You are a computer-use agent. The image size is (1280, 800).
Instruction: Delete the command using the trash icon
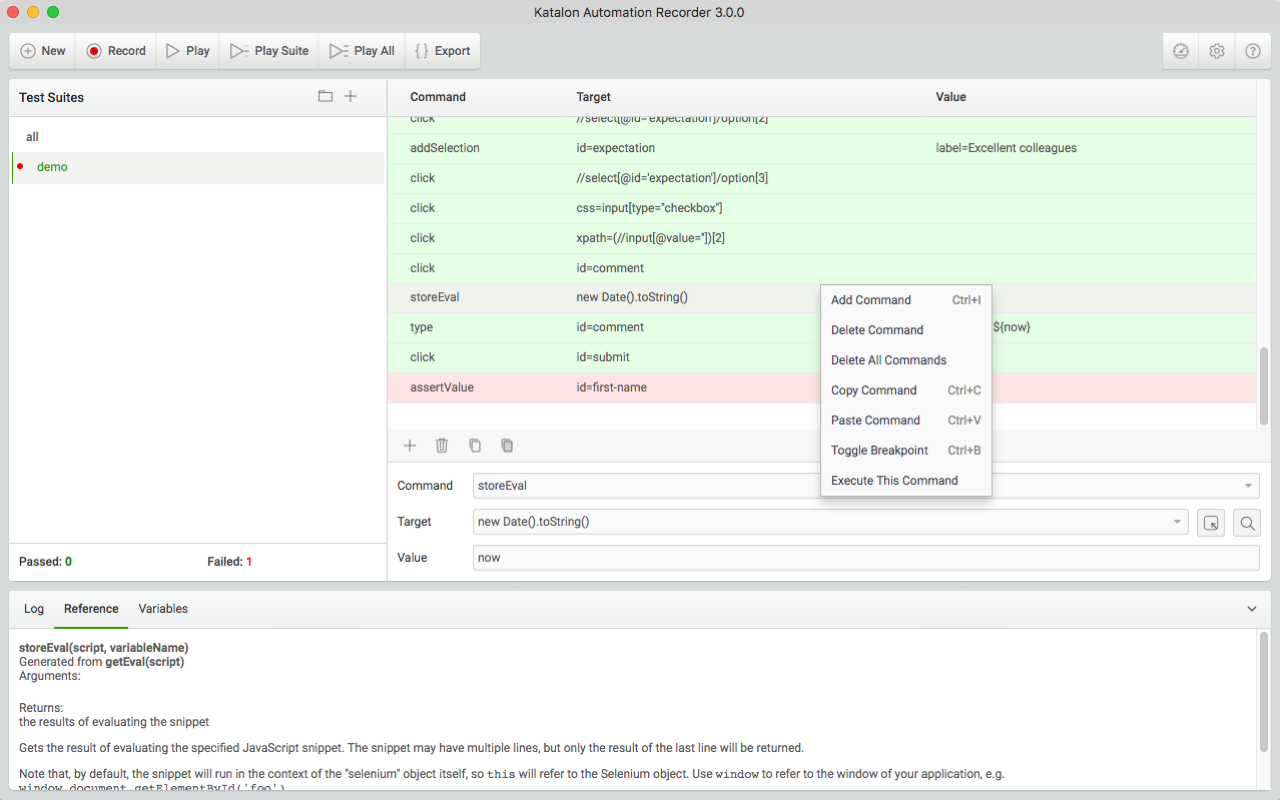coord(442,446)
